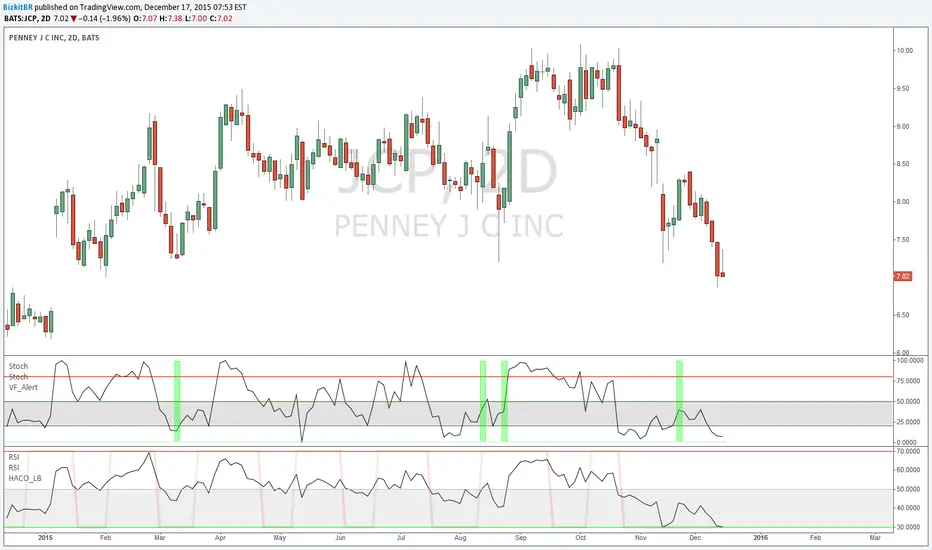Screen dimensions: 932x550
Task: Click the H:7.38 high price value
Action: (171, 18)
